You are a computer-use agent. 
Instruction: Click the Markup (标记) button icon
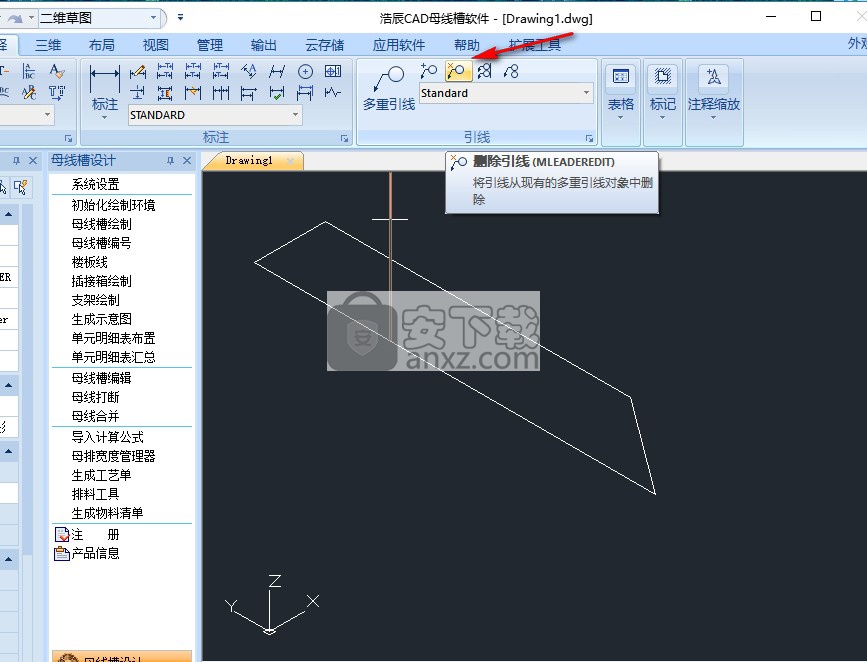click(x=662, y=76)
